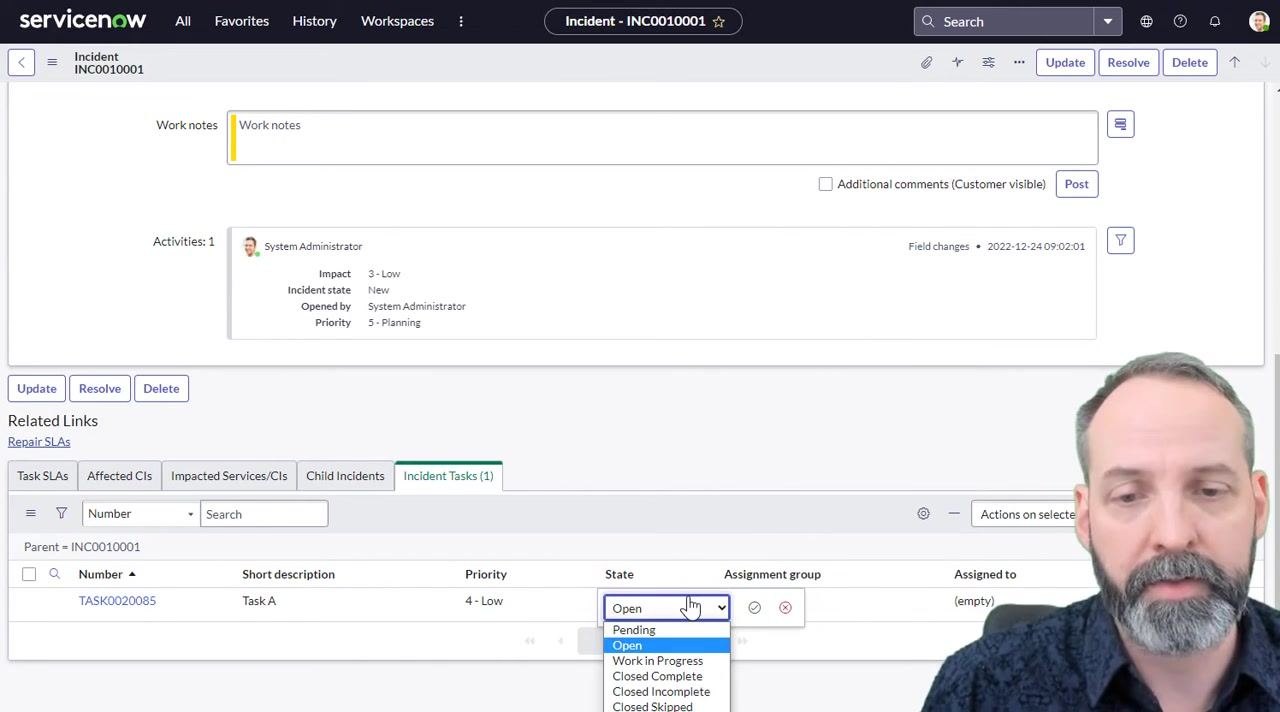
Task: Click the Delete button below the activity stream
Action: click(161, 389)
